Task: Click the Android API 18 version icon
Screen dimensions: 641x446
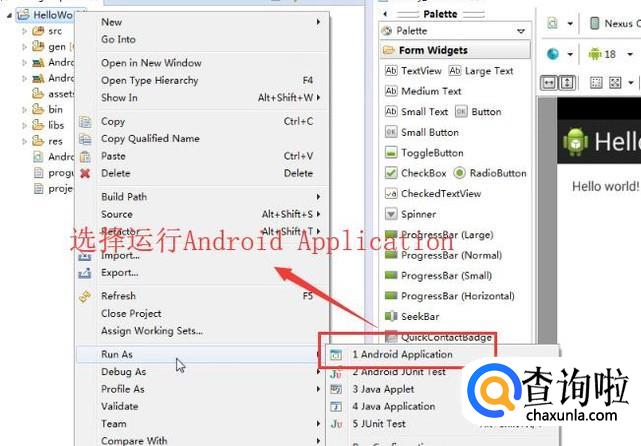Action: (595, 54)
